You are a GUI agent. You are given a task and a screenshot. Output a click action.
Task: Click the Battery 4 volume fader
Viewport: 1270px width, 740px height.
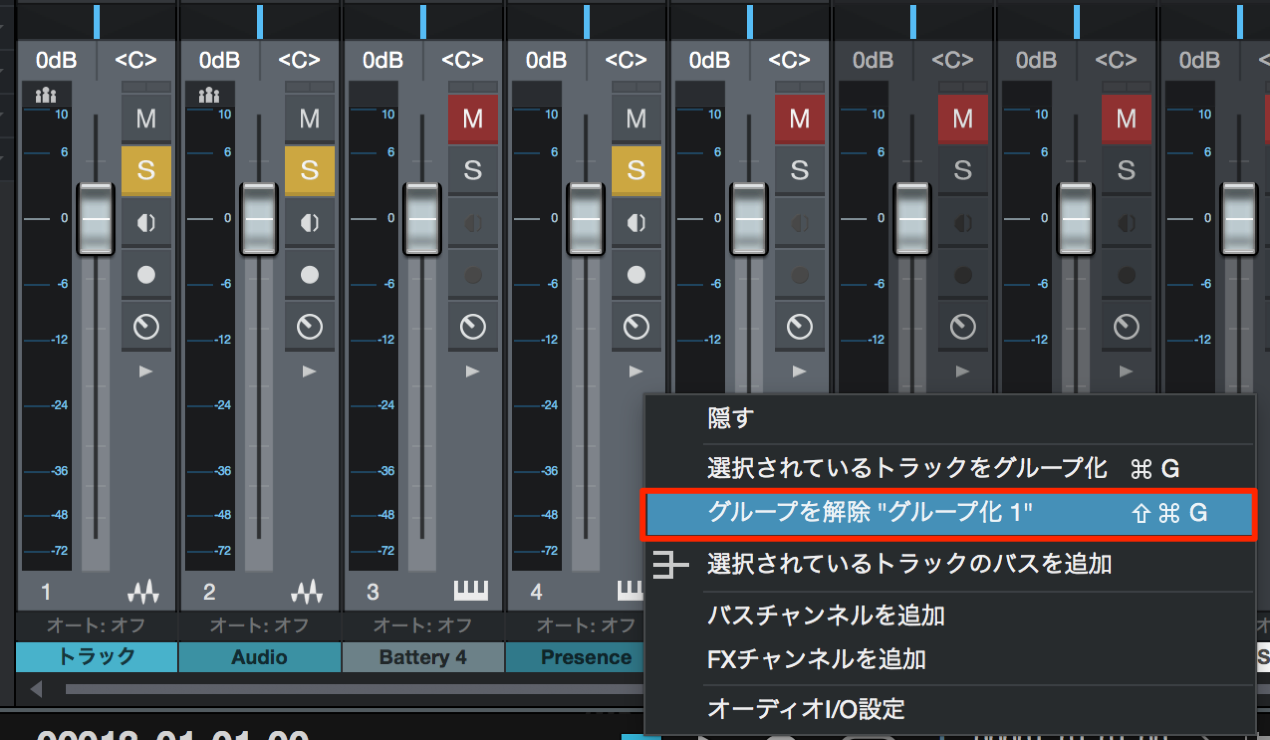coord(423,218)
